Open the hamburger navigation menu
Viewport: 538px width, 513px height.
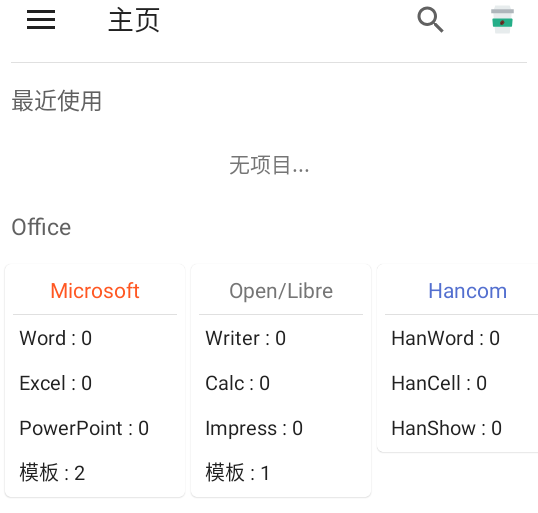click(x=41, y=20)
